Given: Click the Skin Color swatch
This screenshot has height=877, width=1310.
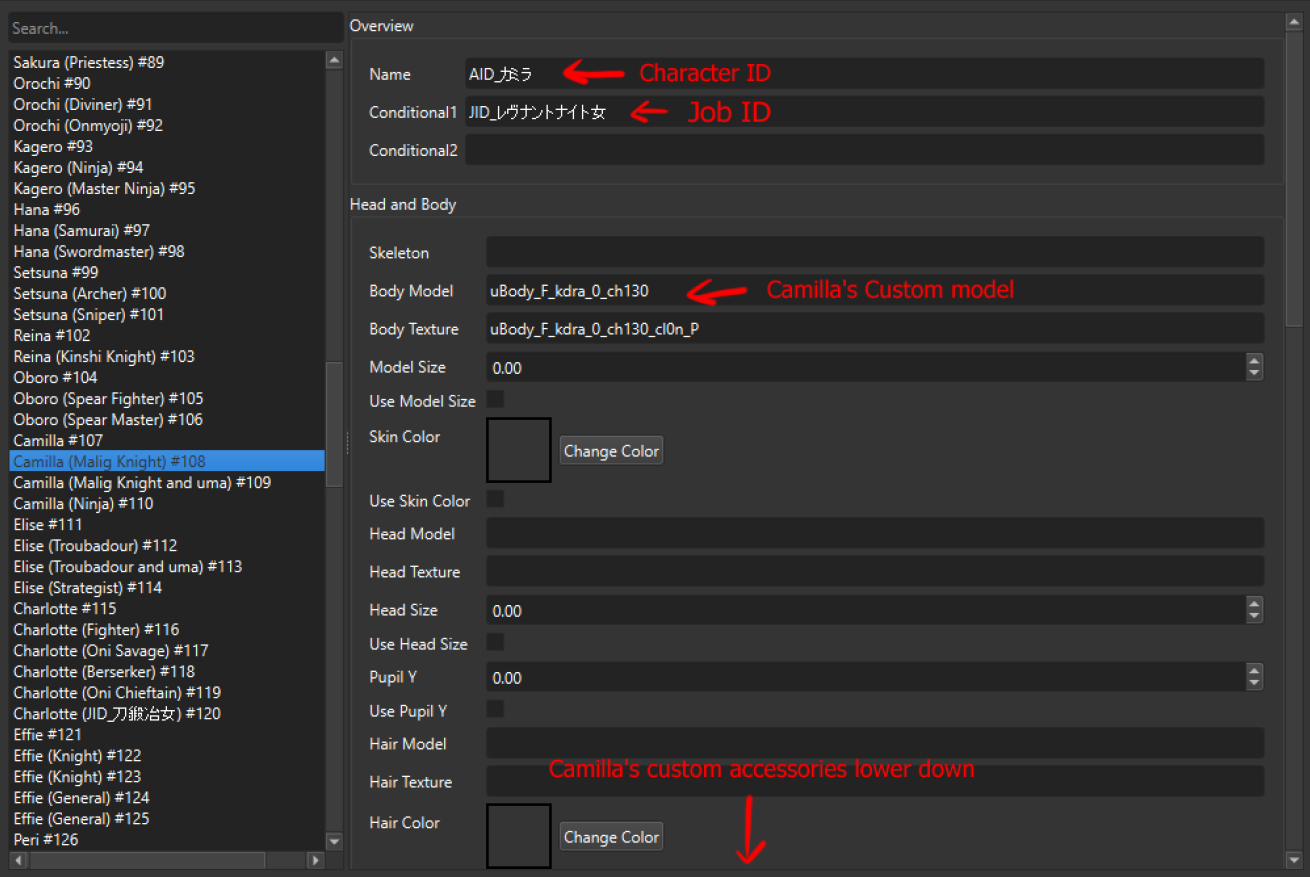Looking at the screenshot, I should pos(519,450).
